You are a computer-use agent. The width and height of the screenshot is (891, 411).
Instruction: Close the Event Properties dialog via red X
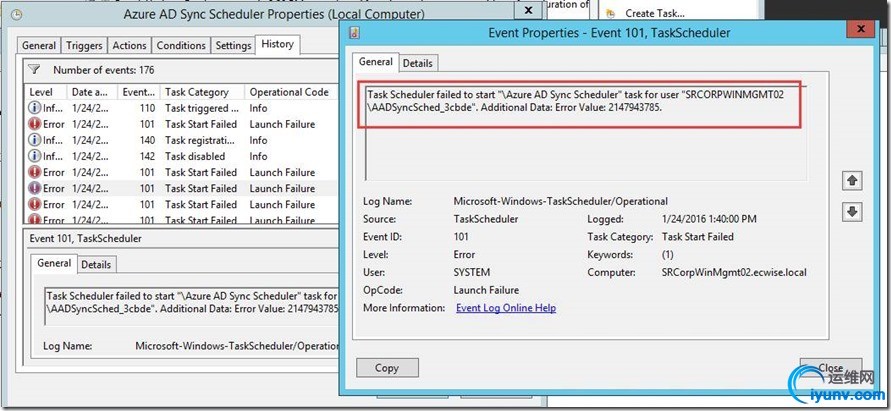861,28
